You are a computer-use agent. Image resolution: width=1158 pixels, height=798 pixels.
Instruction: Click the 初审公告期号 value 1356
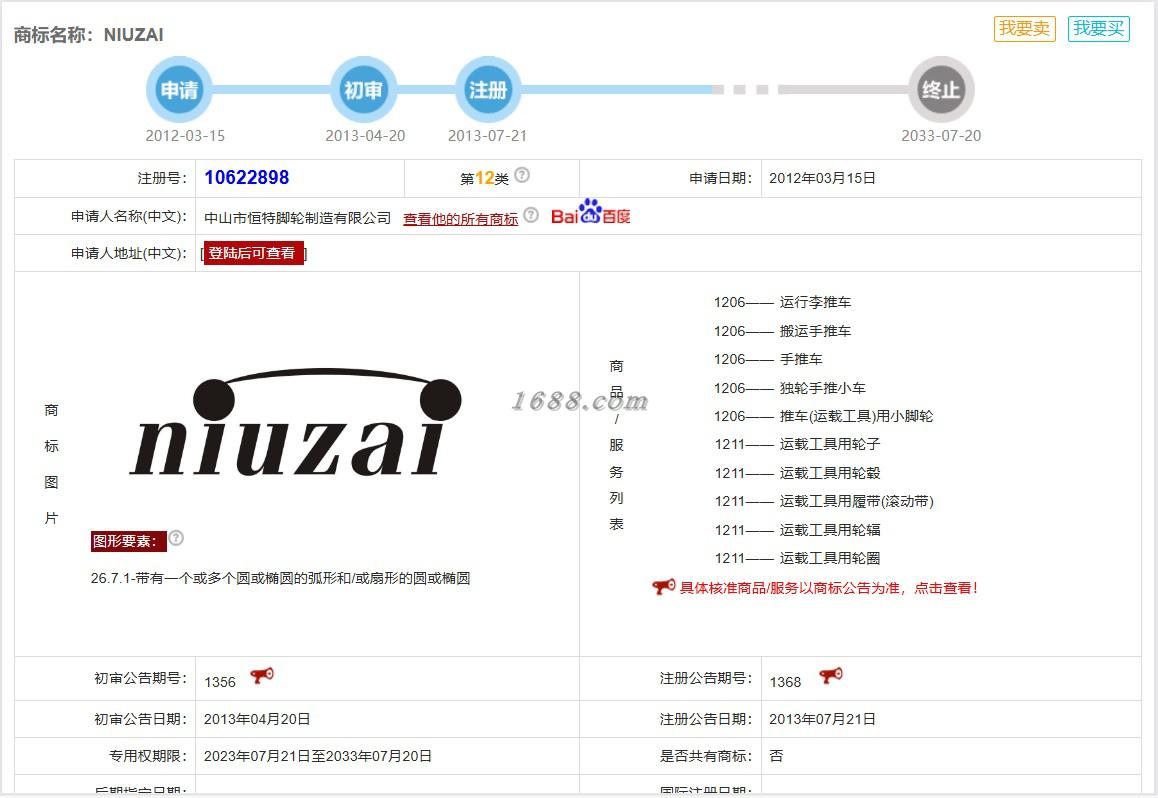click(220, 682)
